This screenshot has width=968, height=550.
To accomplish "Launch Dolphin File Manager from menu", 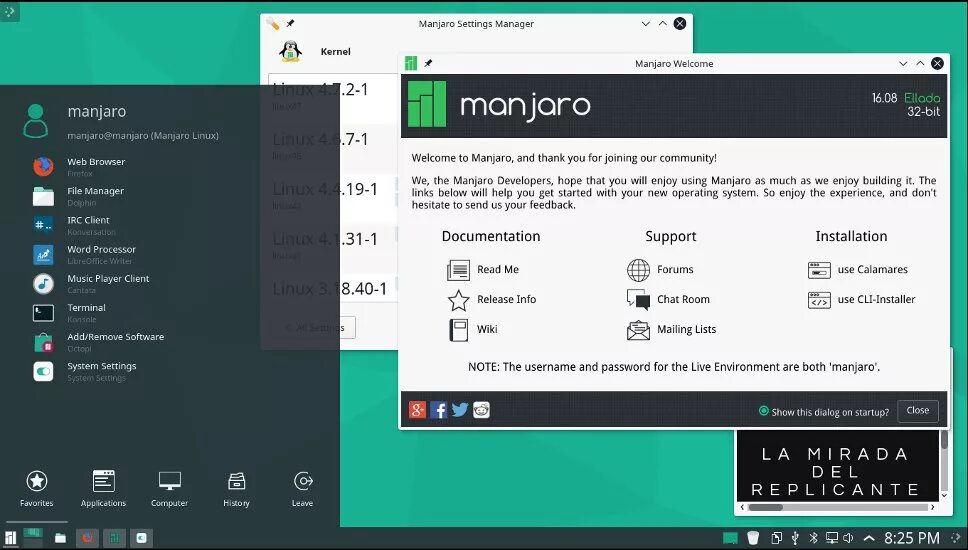I will [78, 196].
